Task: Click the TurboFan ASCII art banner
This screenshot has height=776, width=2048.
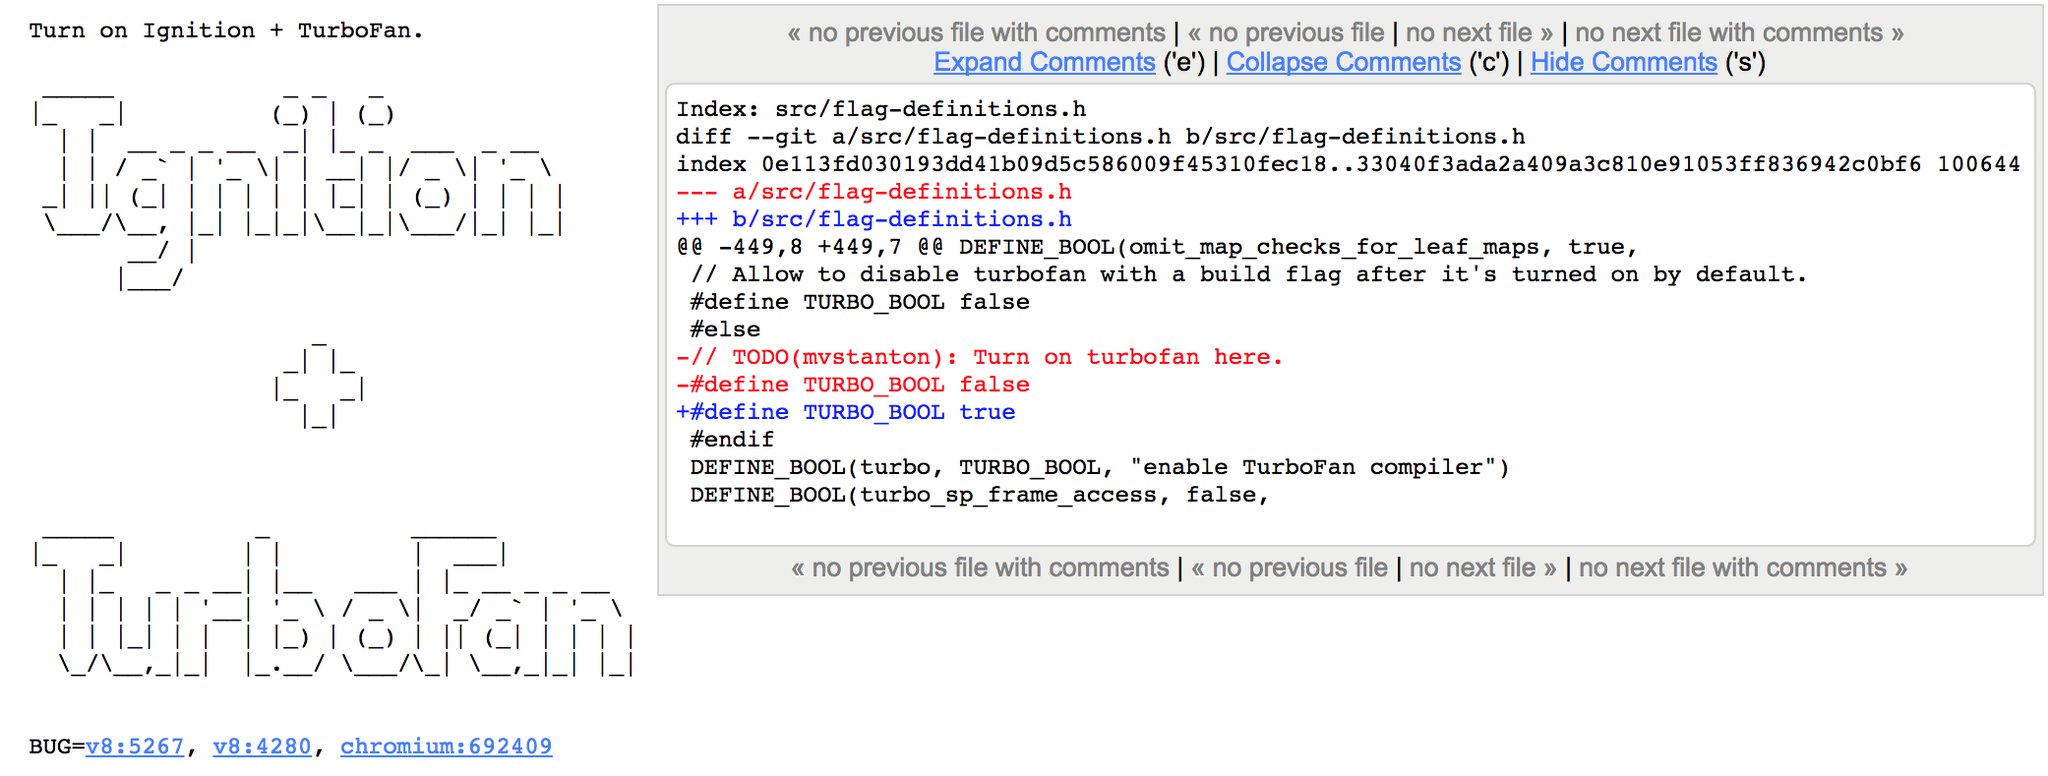Action: click(x=333, y=606)
